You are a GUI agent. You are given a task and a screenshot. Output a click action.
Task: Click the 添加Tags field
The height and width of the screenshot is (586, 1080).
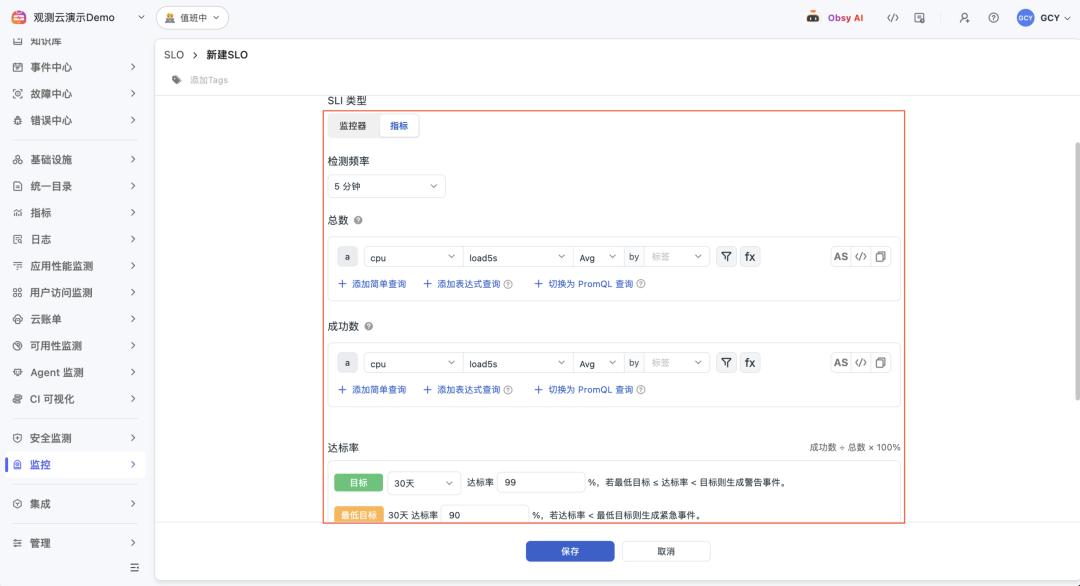pyautogui.click(x=209, y=80)
